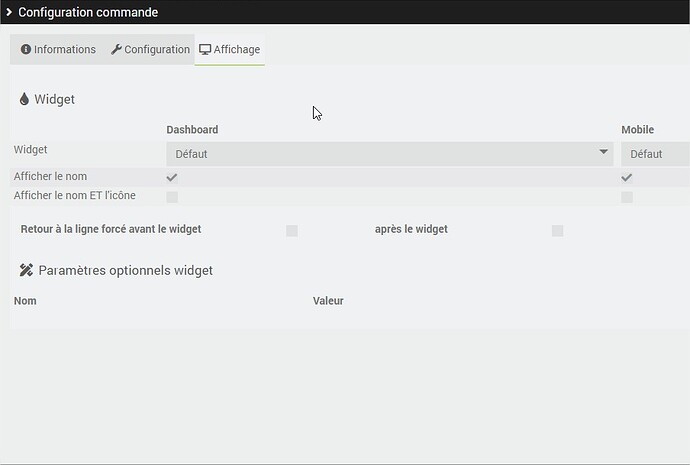Click the monitor icon on Affichage tab
The image size is (690, 465).
pos(205,49)
